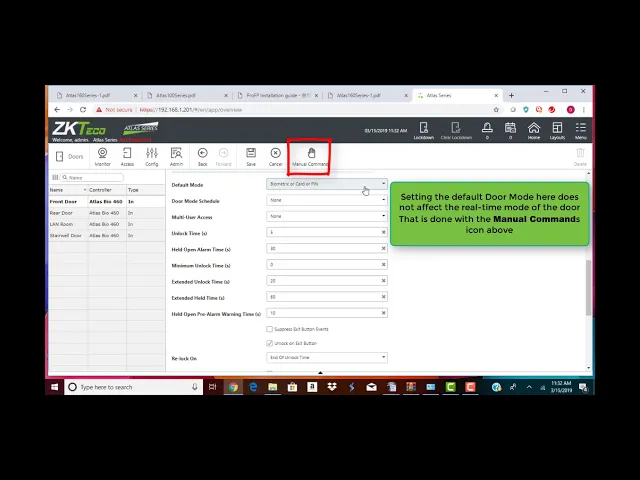640x480 pixels.
Task: Go to Home via header icon
Action: [534, 130]
